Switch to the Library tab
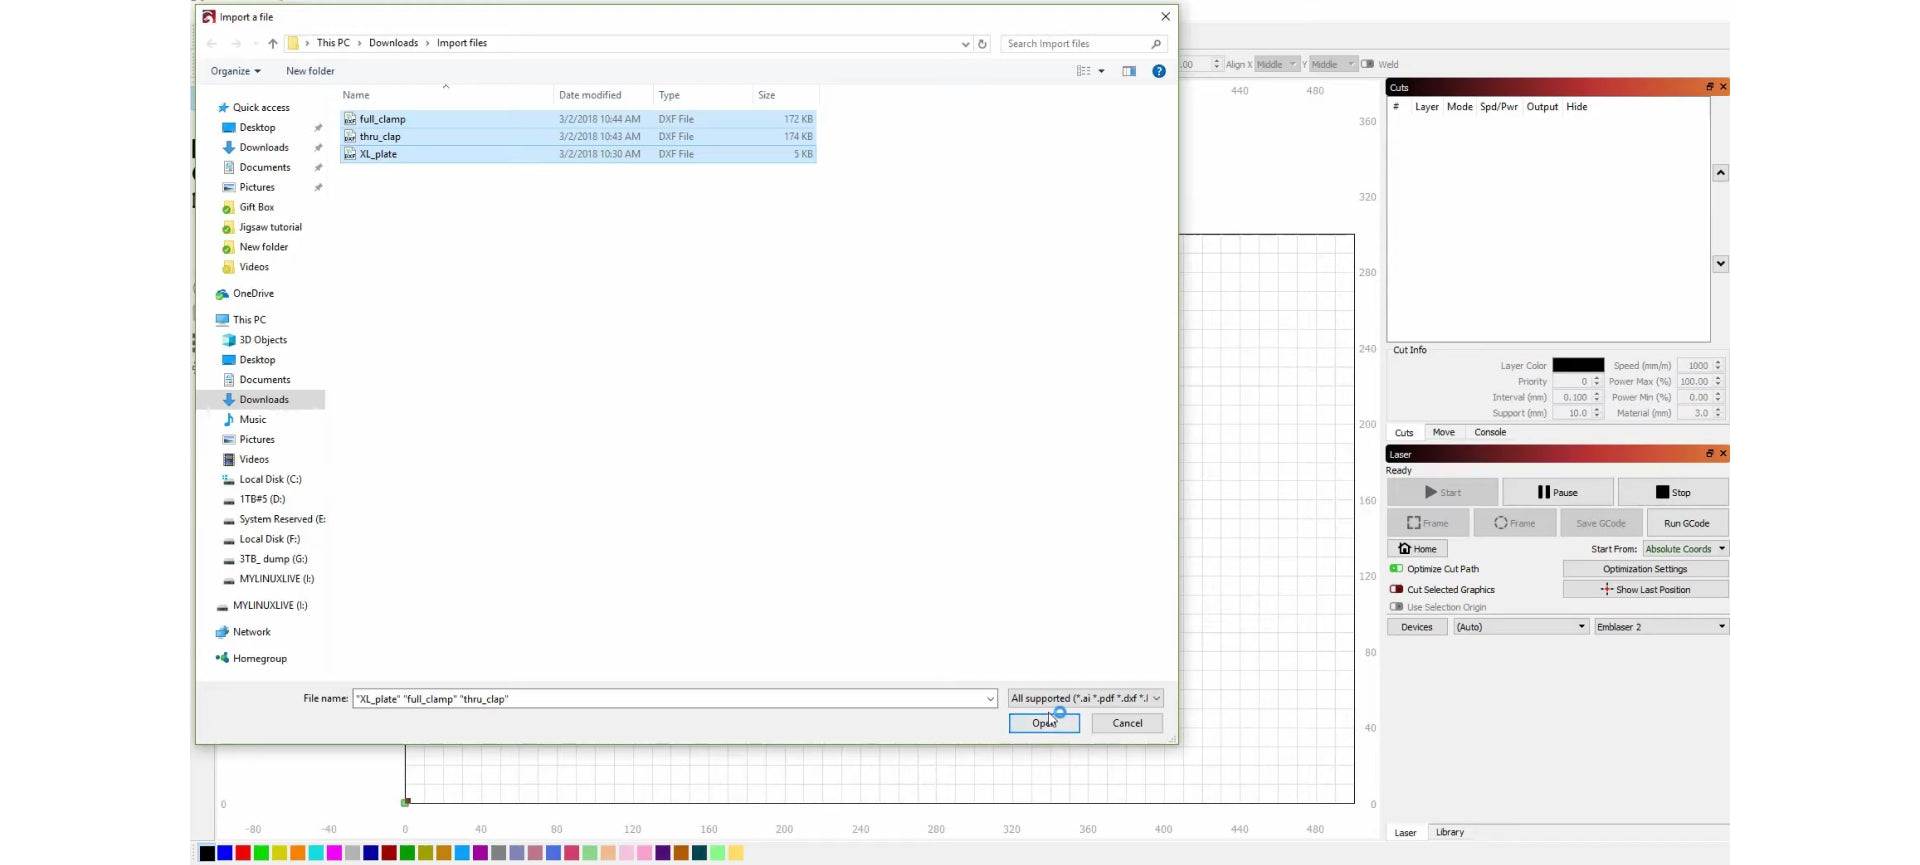The height and width of the screenshot is (865, 1920). pyautogui.click(x=1449, y=832)
